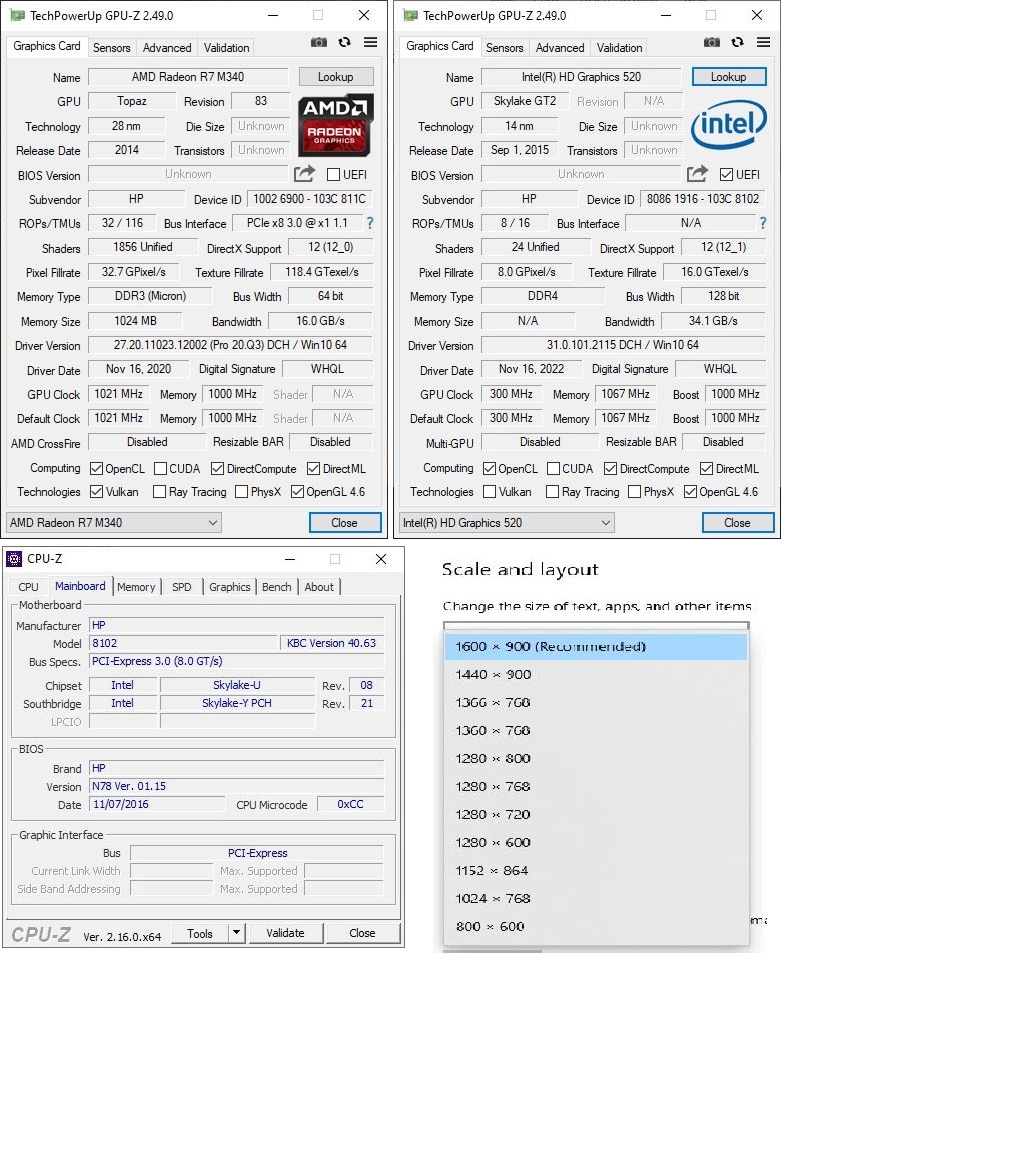Viewport: 1016px width, 1176px height.
Task: Click the BIOS share/export icon for Radeon R7 M340
Action: pyautogui.click(x=305, y=174)
